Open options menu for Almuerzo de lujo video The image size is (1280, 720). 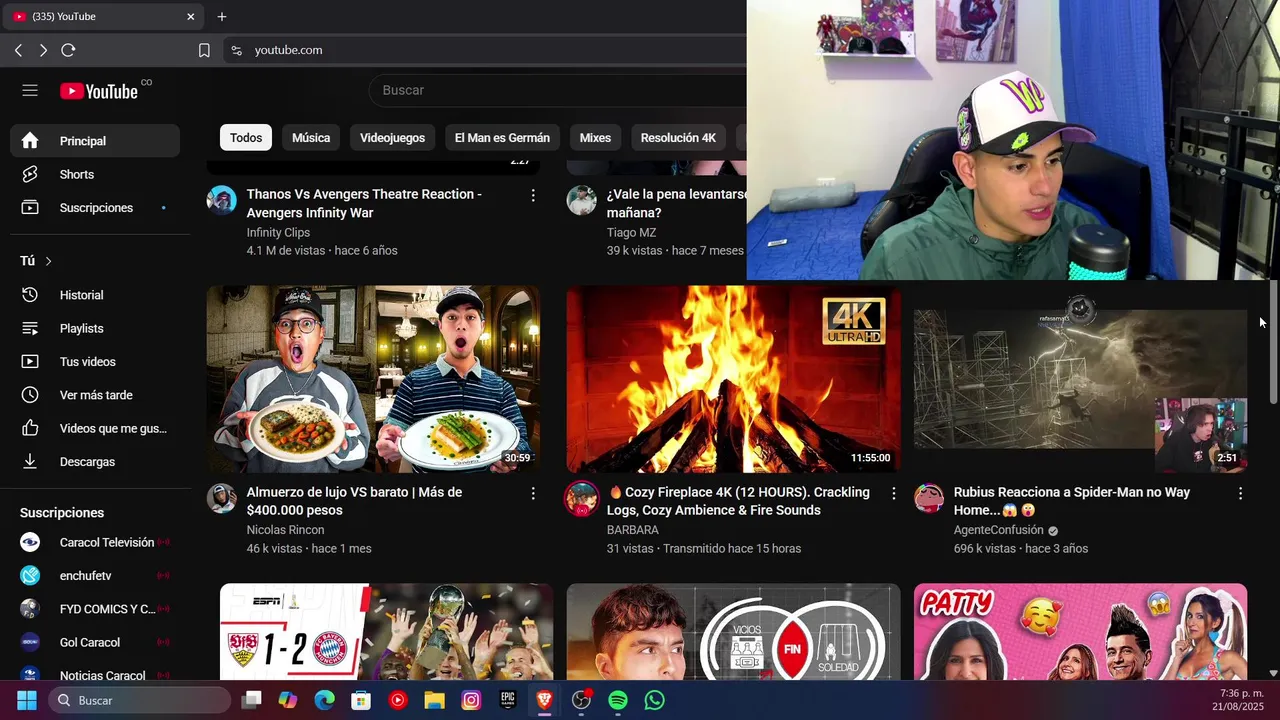tap(533, 493)
